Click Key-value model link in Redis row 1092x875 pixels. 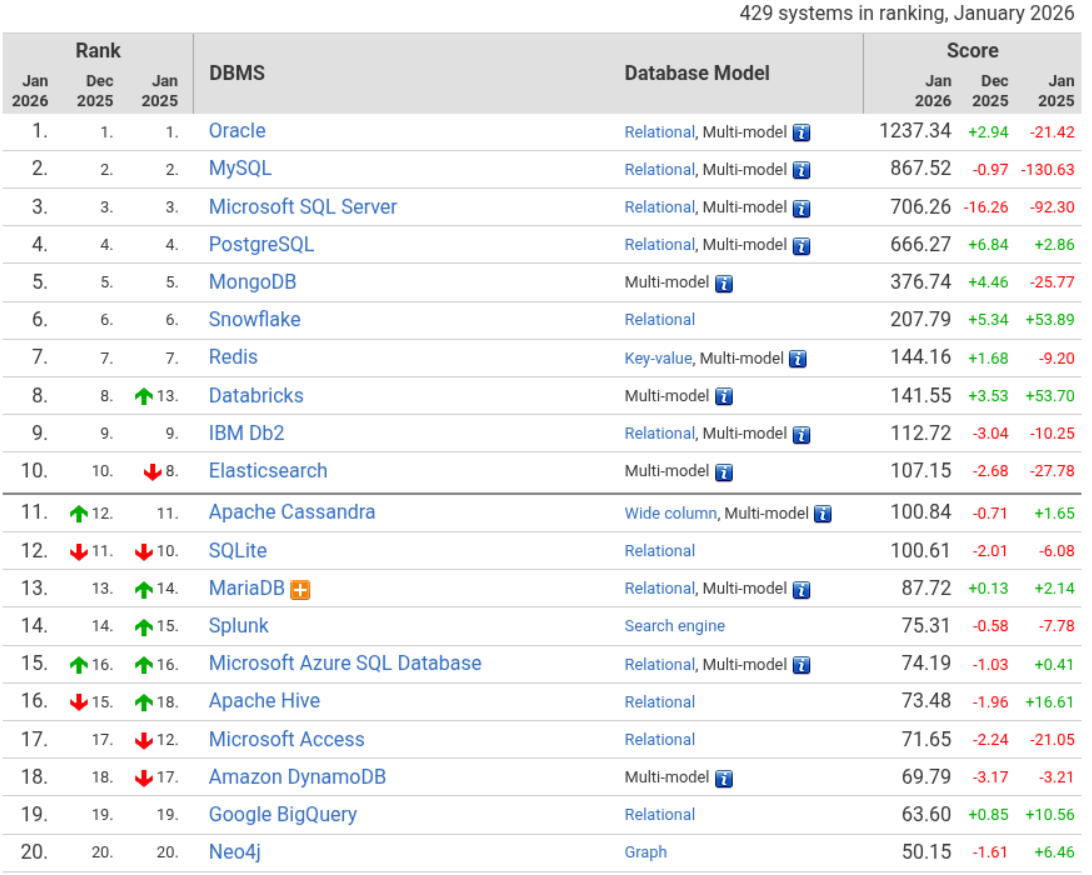658,359
